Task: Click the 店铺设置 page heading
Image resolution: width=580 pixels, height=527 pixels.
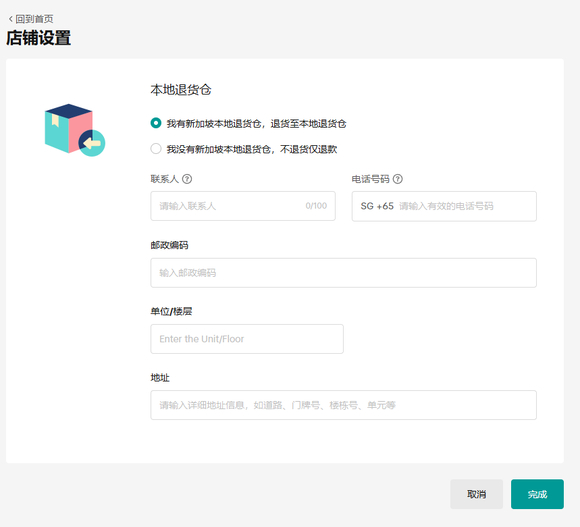Action: point(38,38)
